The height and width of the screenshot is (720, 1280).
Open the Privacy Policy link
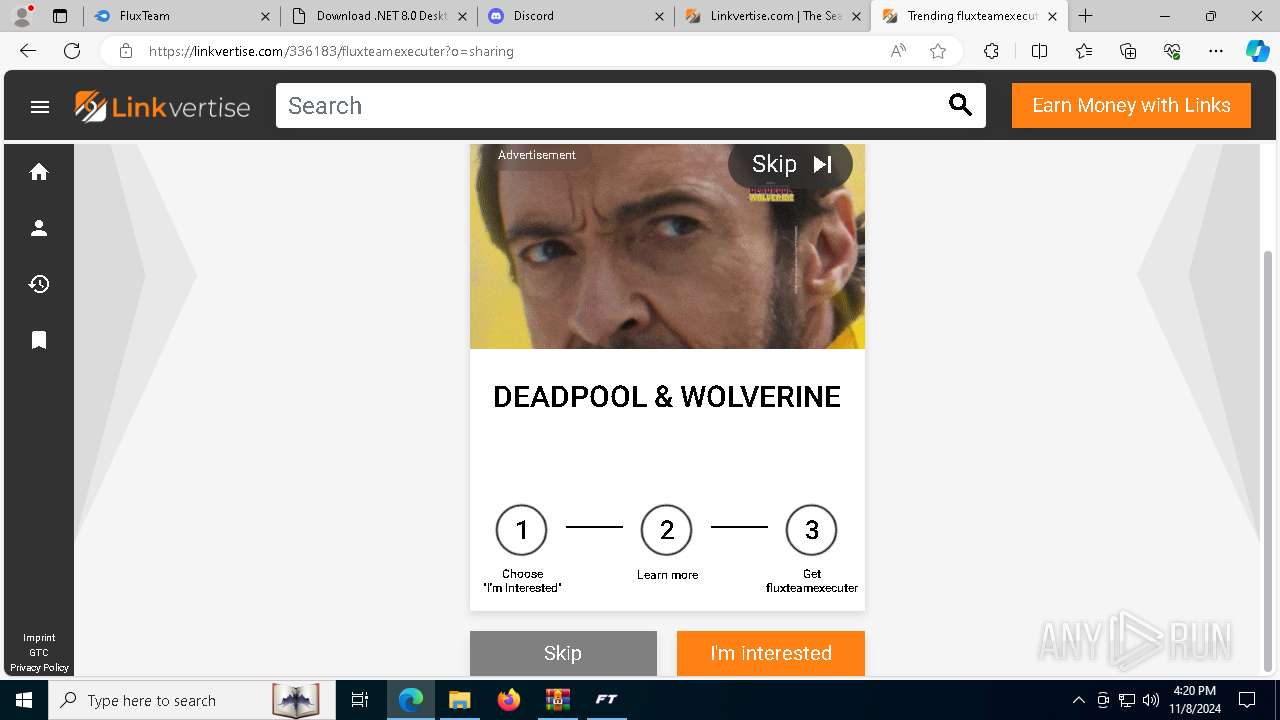(x=39, y=667)
